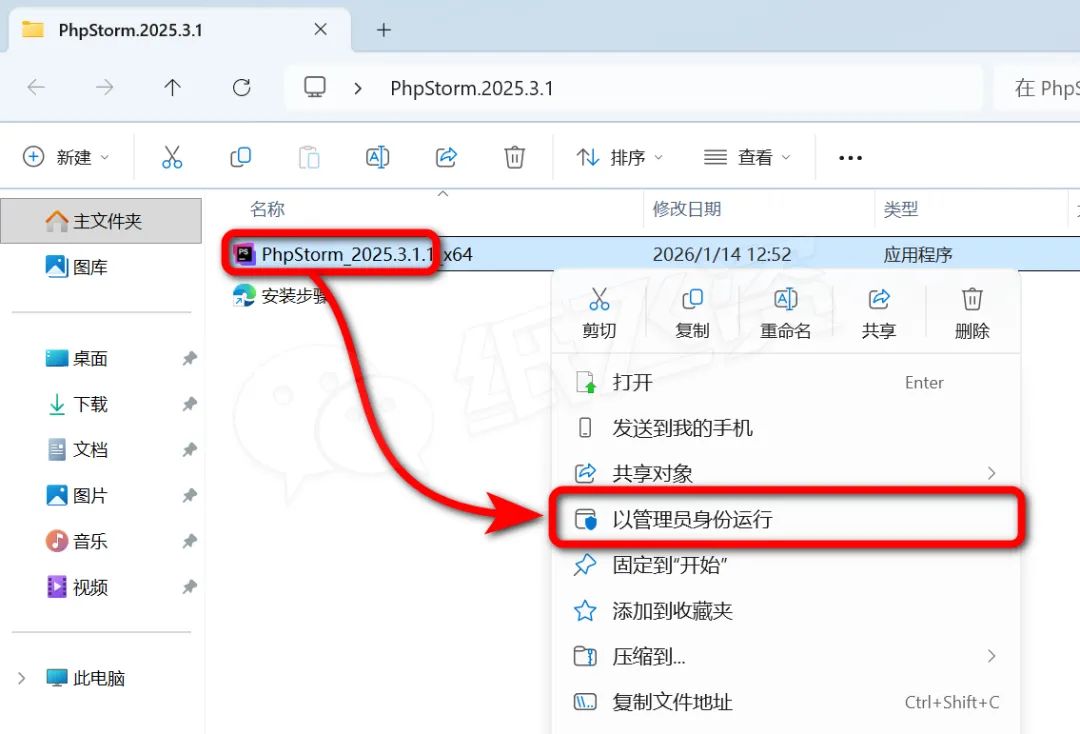
Task: Close the PhpStorm.2025.3.1 tab
Action: pyautogui.click(x=320, y=30)
